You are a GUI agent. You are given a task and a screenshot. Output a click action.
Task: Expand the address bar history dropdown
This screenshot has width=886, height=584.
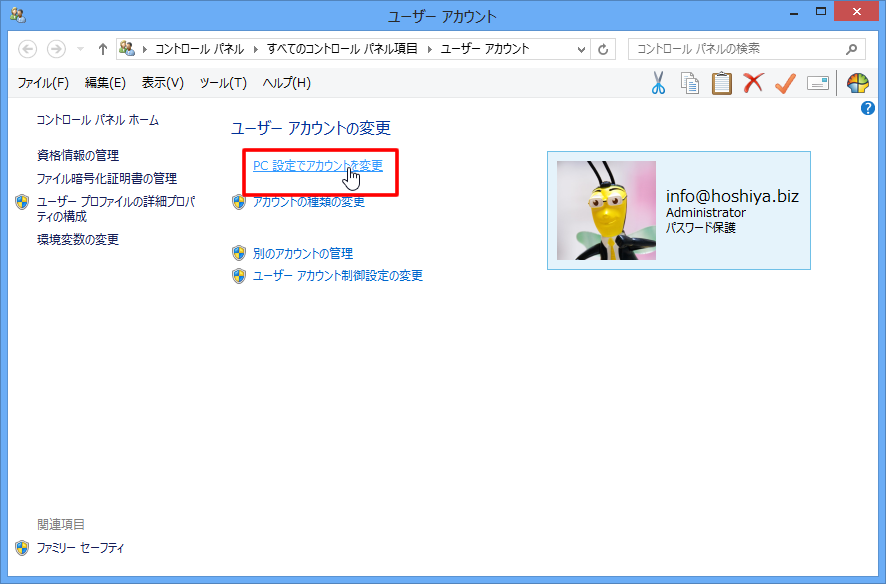[581, 49]
